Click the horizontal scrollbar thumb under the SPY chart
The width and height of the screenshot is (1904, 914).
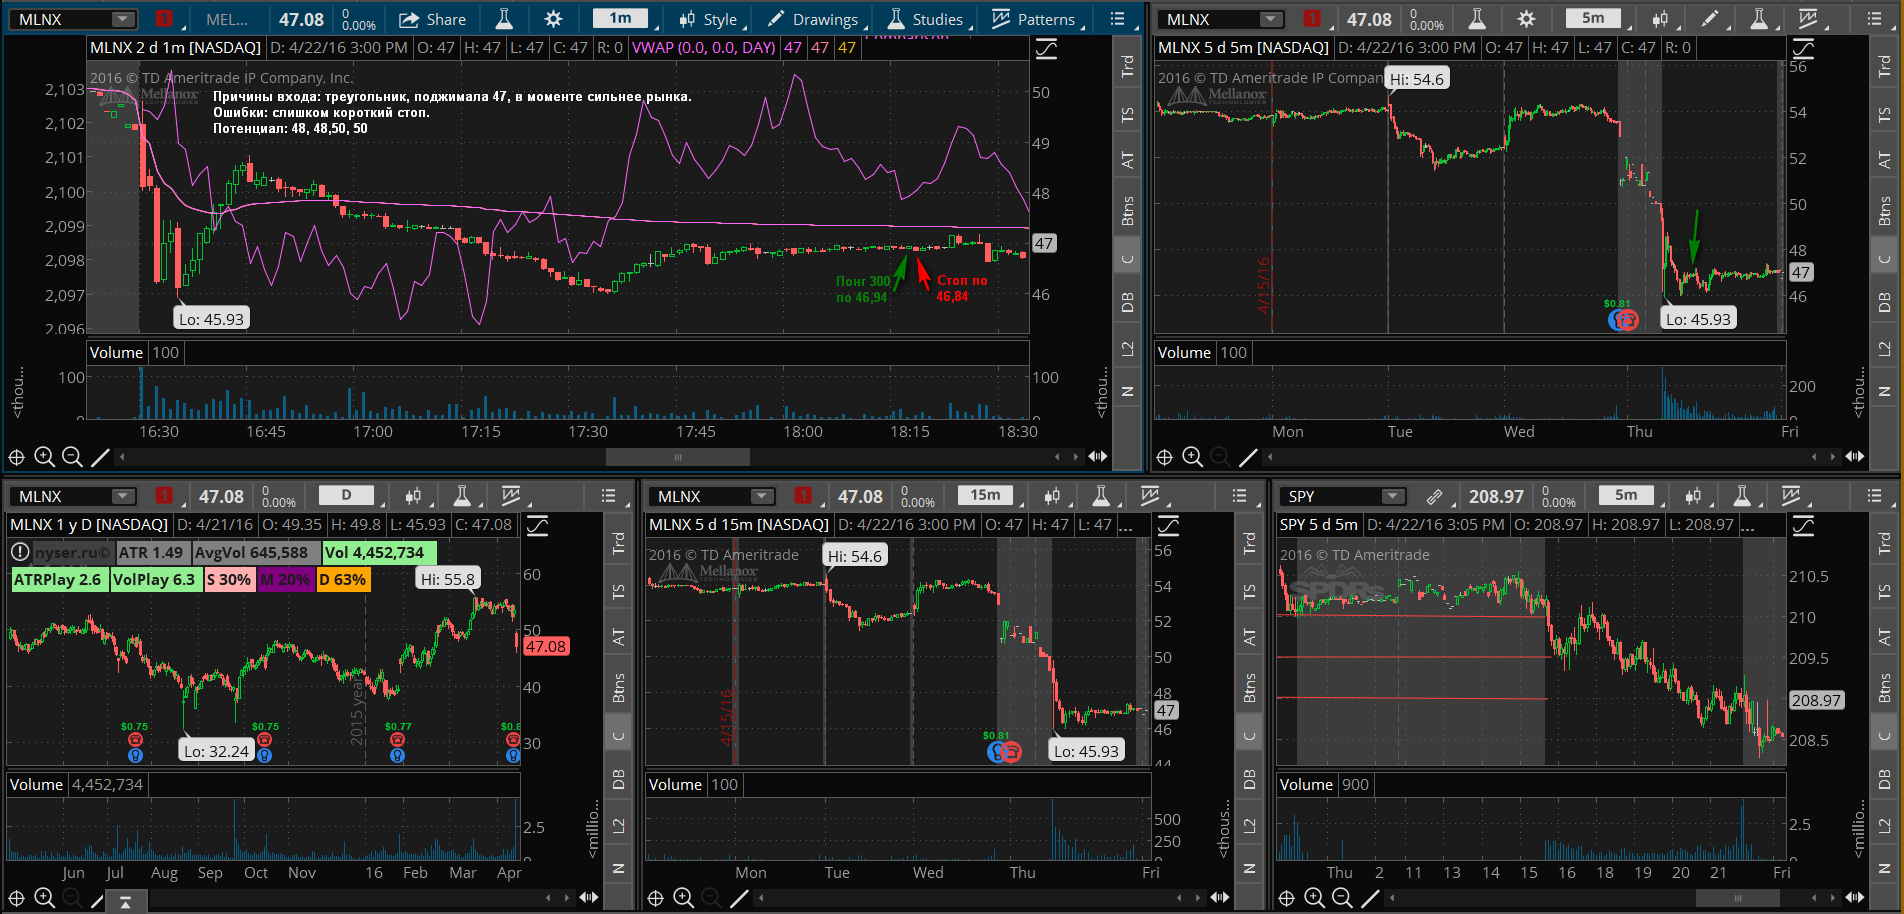tap(1737, 898)
